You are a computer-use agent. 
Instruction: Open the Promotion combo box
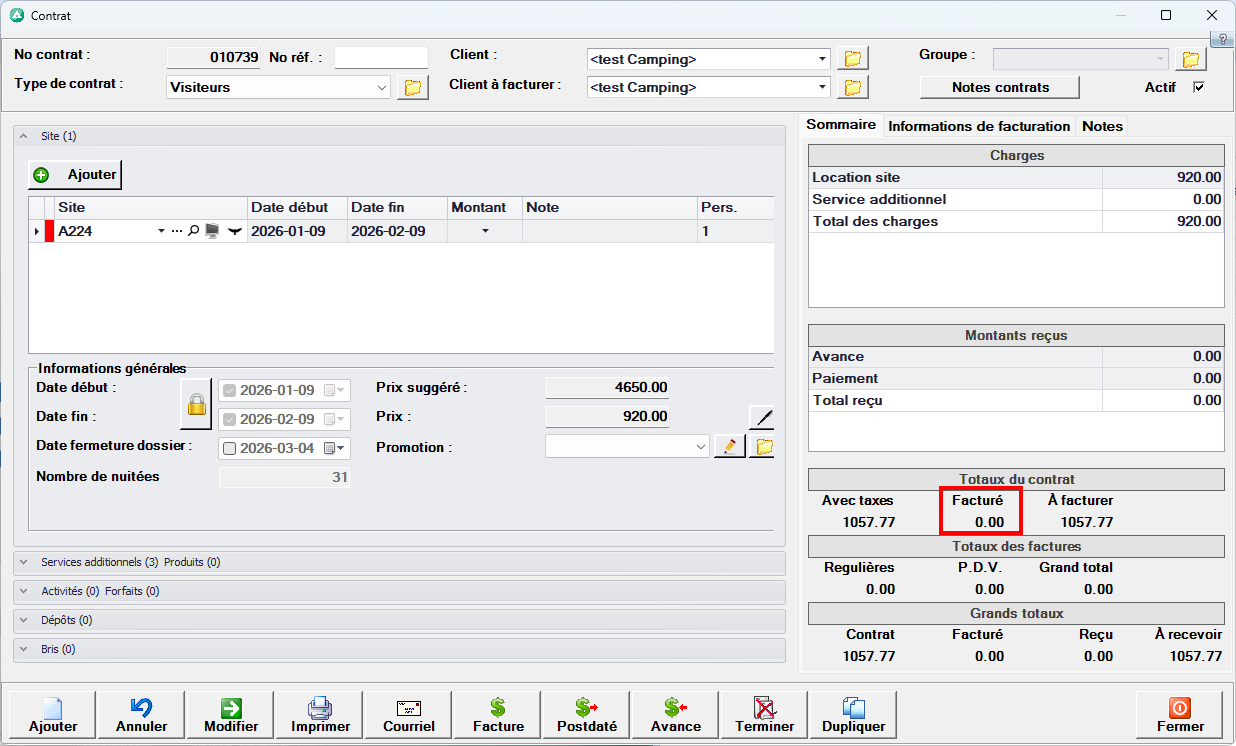click(x=700, y=447)
